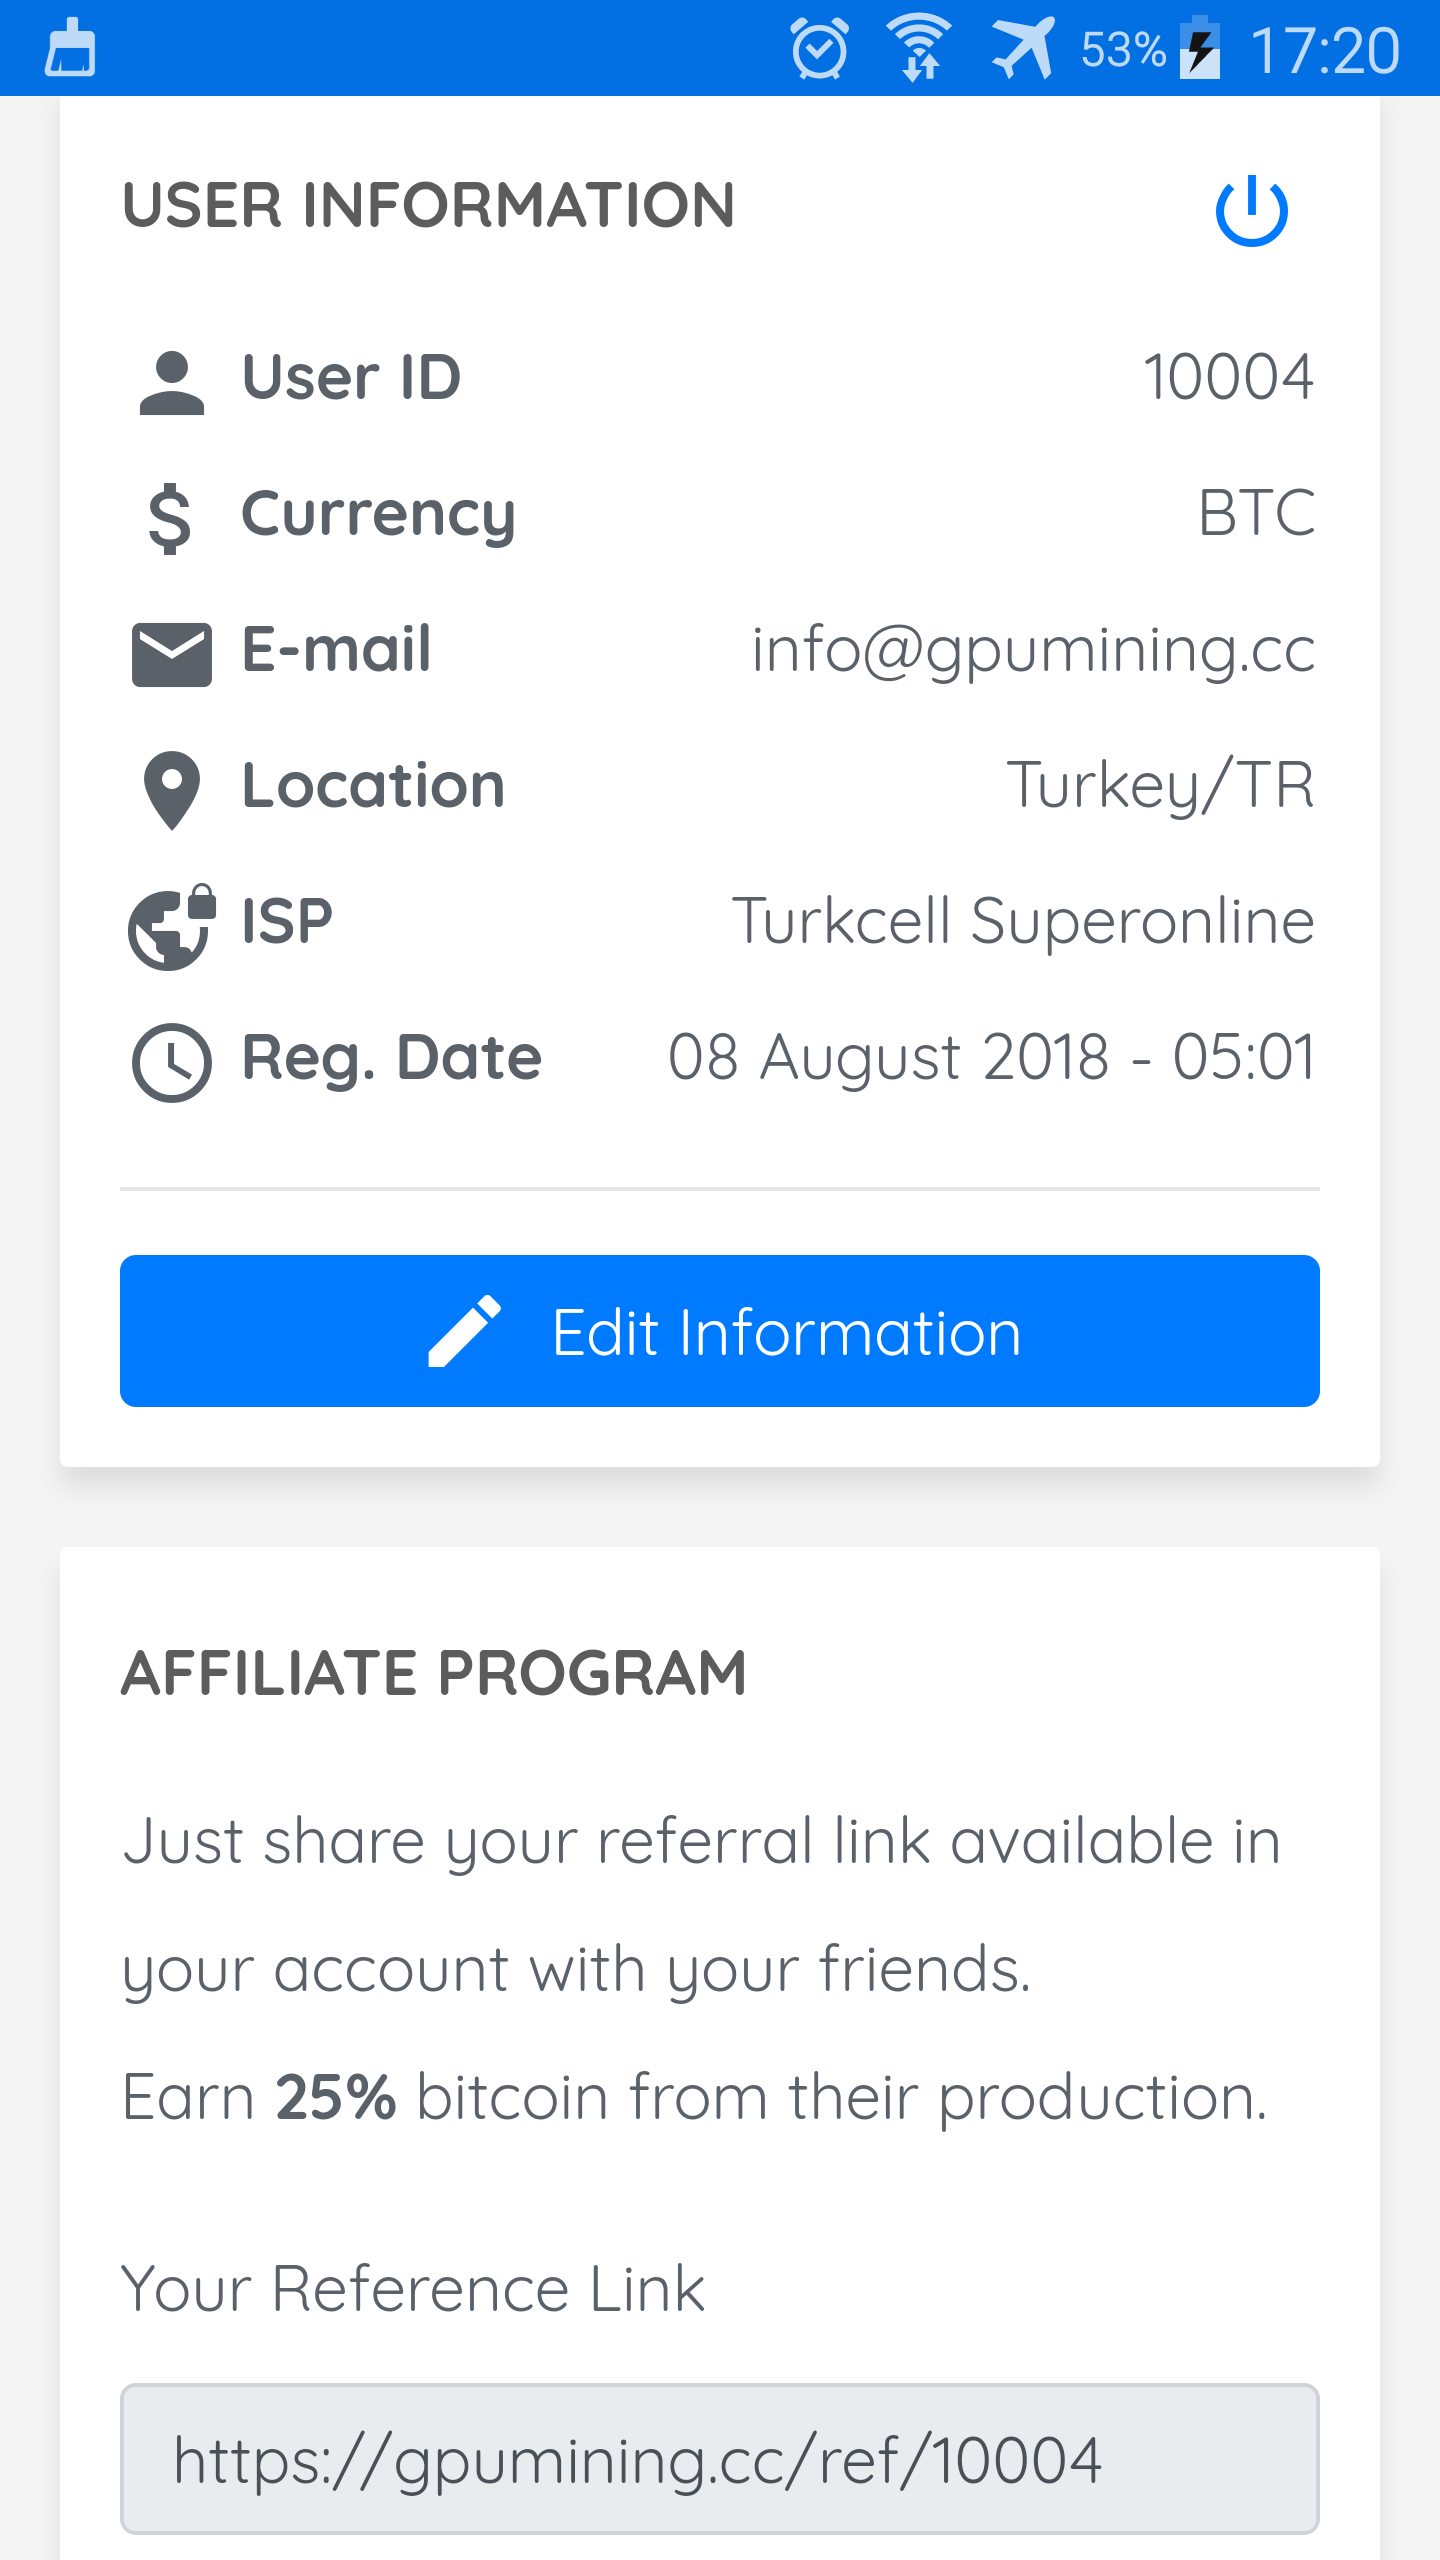Viewport: 1440px width, 2560px height.
Task: Click the reference link input field
Action: click(720, 2459)
